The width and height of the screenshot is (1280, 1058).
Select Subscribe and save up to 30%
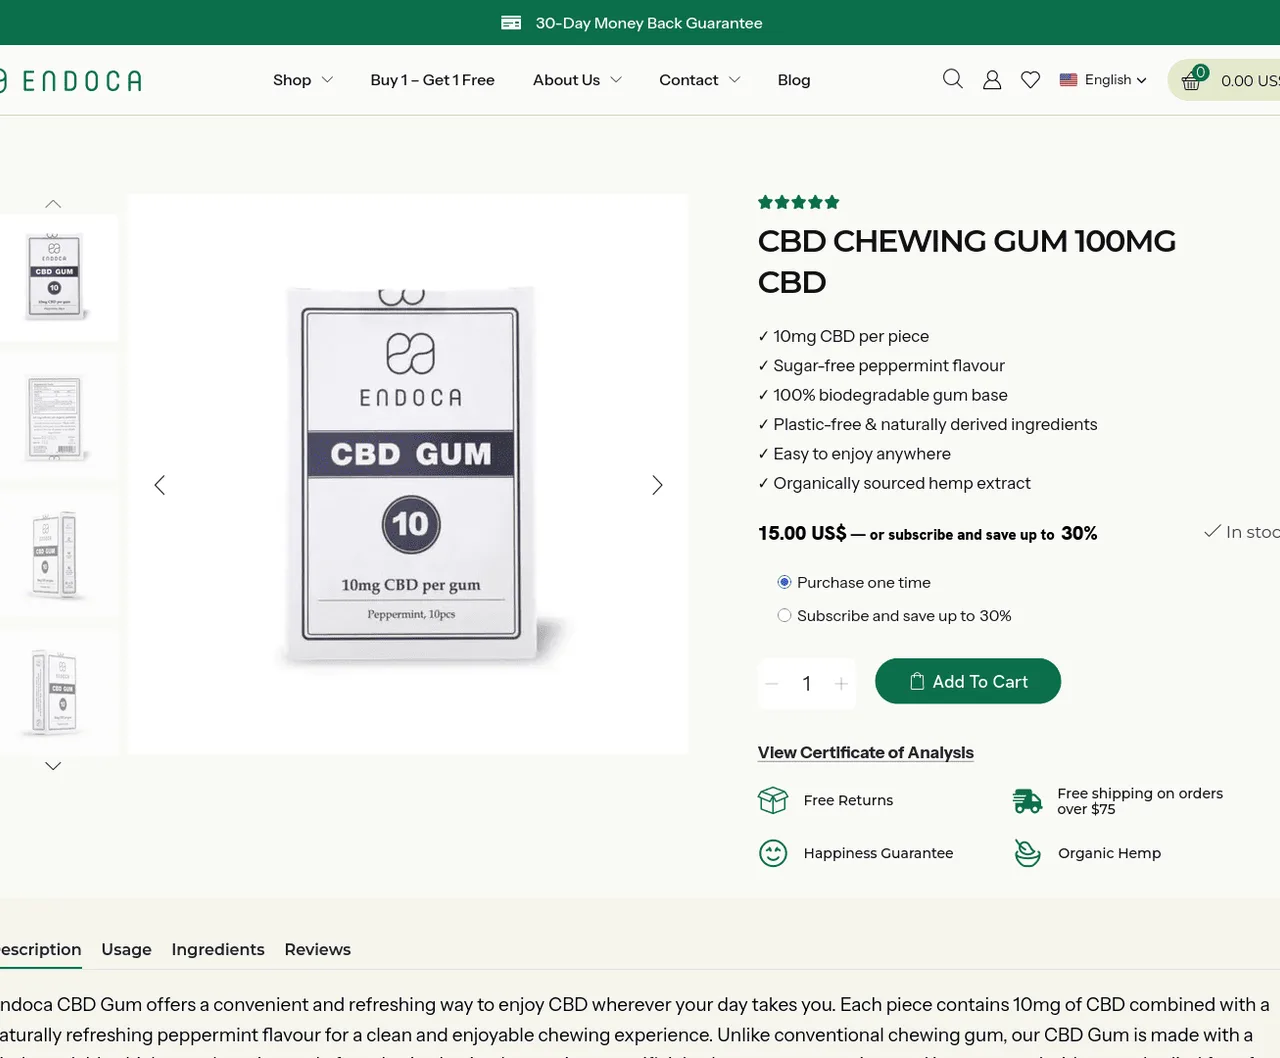pos(784,615)
